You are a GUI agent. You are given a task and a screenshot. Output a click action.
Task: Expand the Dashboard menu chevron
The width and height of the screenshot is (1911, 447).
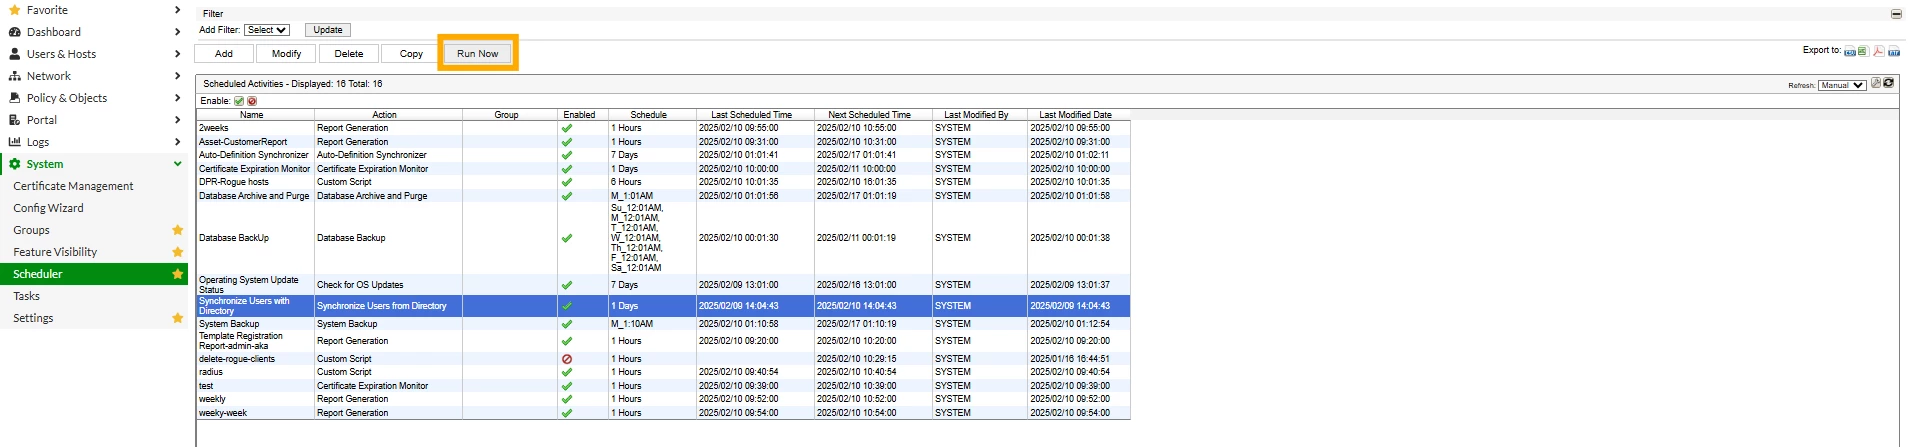pyautogui.click(x=177, y=32)
